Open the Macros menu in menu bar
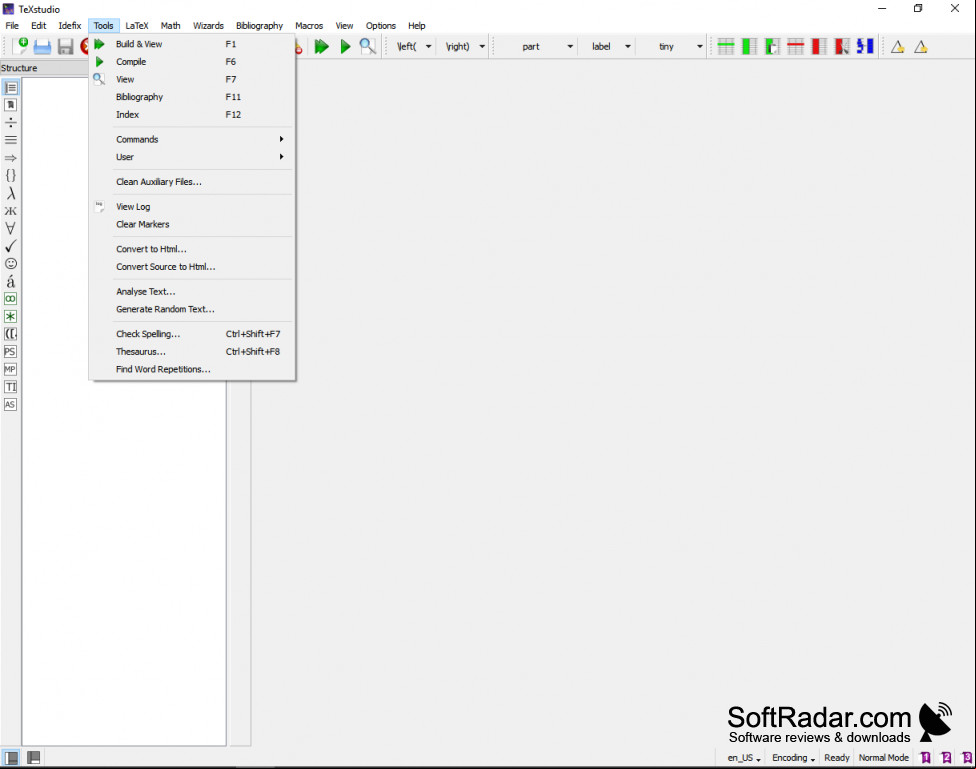 tap(309, 26)
